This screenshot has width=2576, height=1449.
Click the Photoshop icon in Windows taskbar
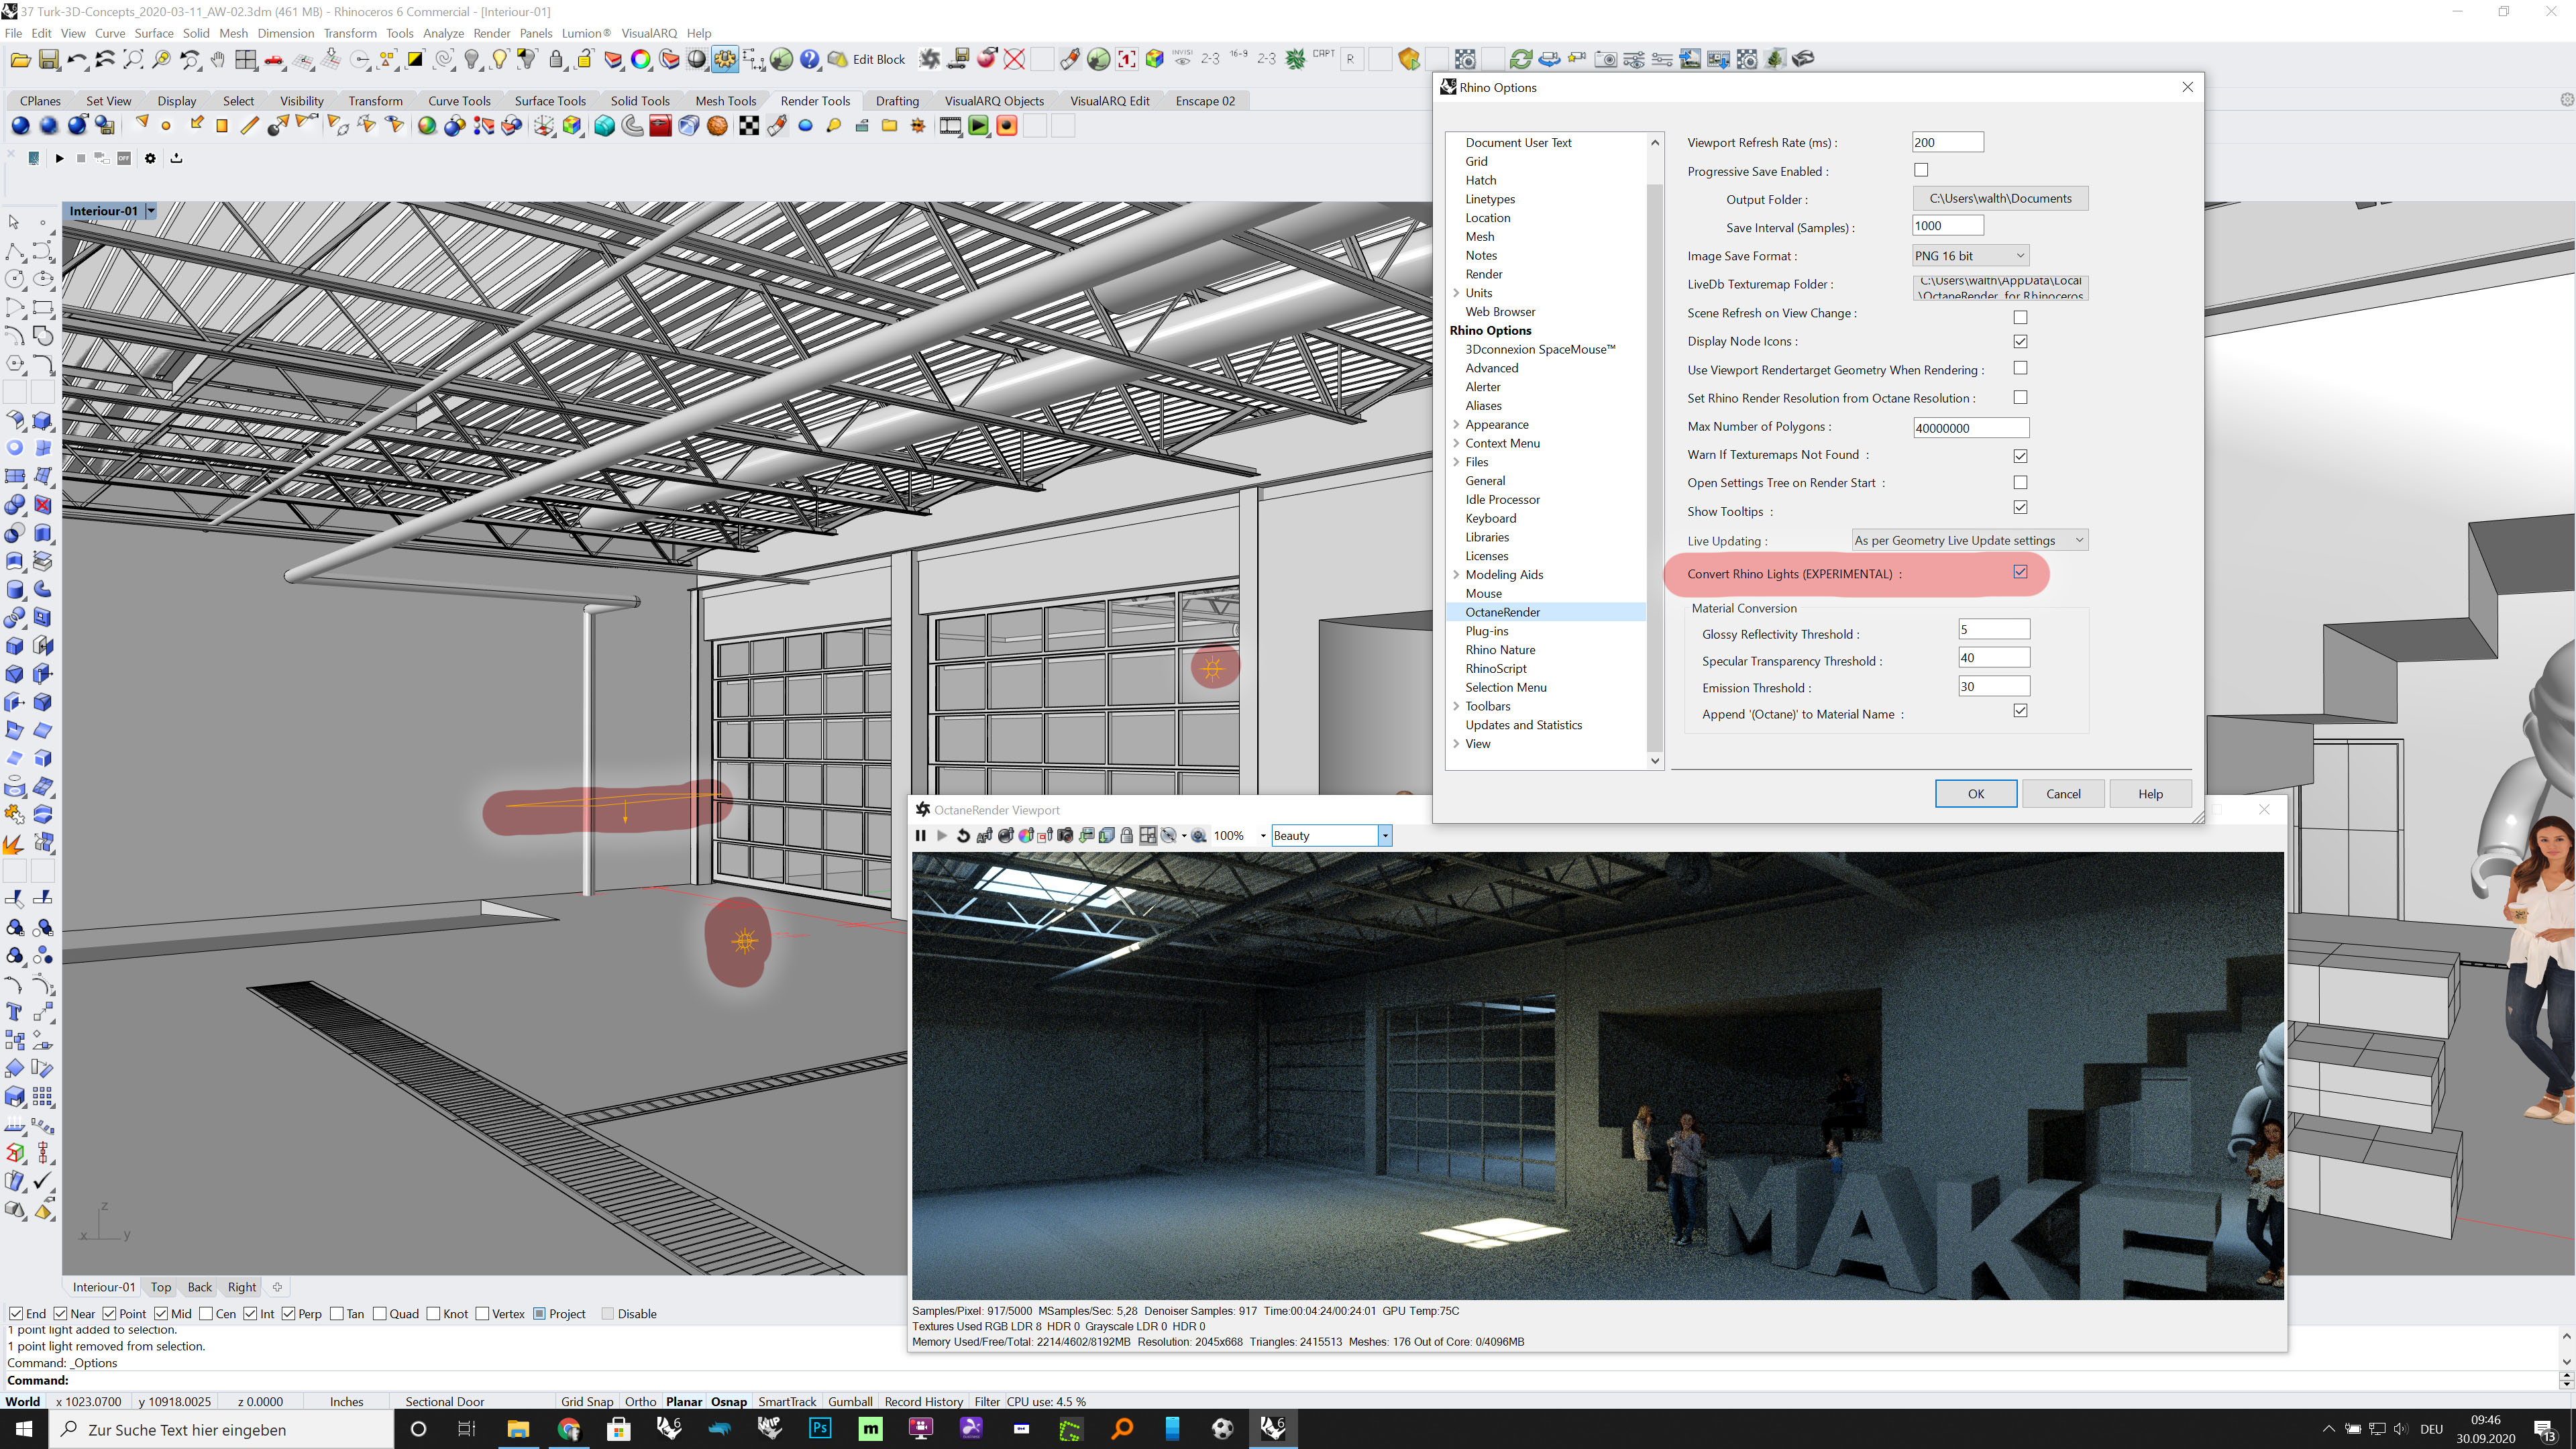coord(819,1428)
